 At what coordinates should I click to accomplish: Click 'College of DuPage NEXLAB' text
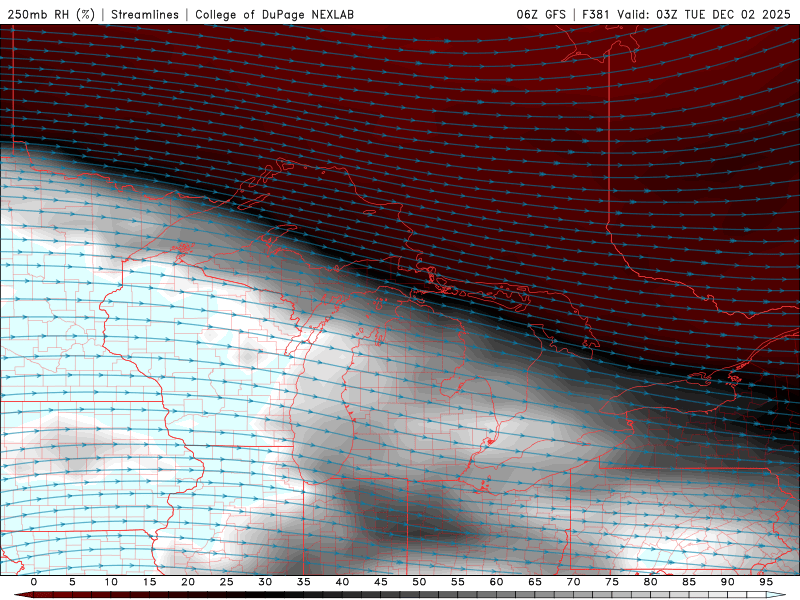[x=274, y=14]
